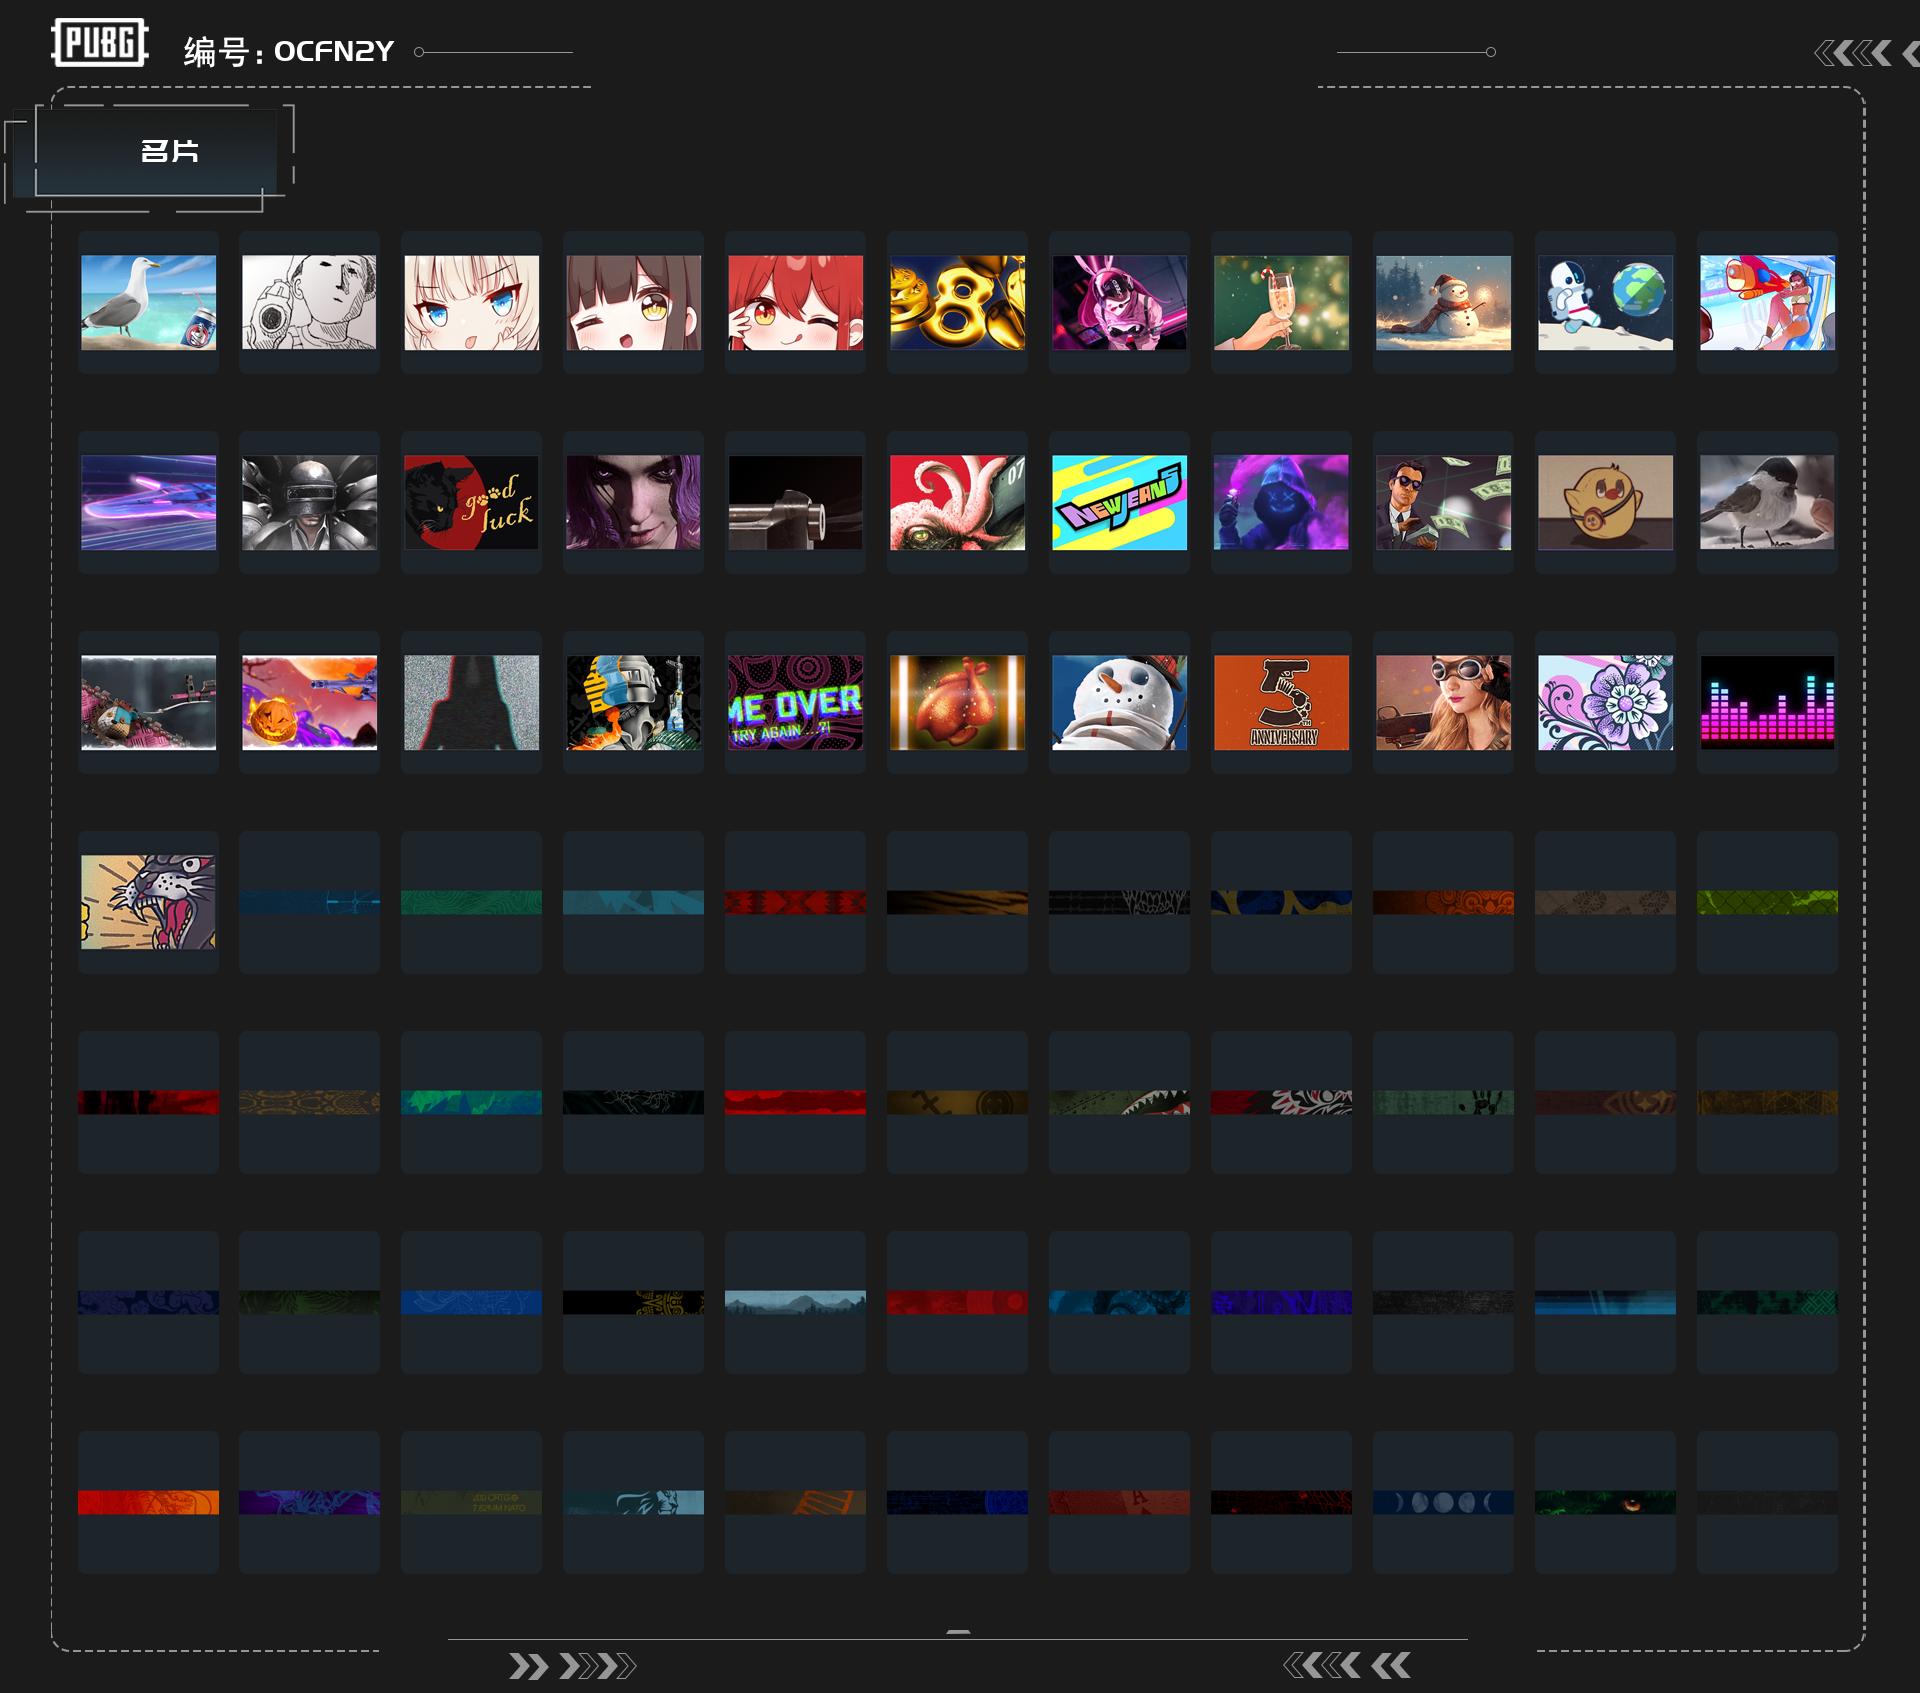Choose the yellow chick nameplate
This screenshot has height=1693, width=1920.
pos(1606,502)
